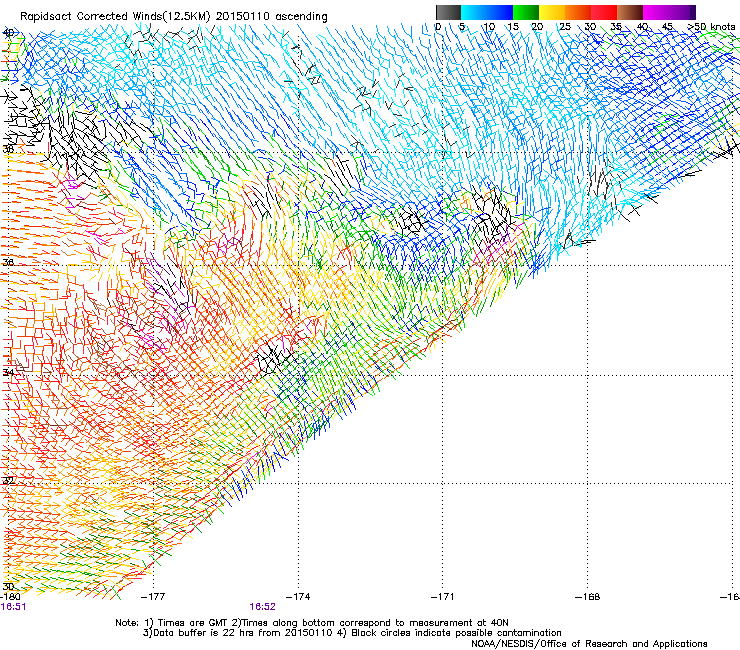Click the date label '20150110 ascending'
This screenshot has height=650, width=740.
272,16
